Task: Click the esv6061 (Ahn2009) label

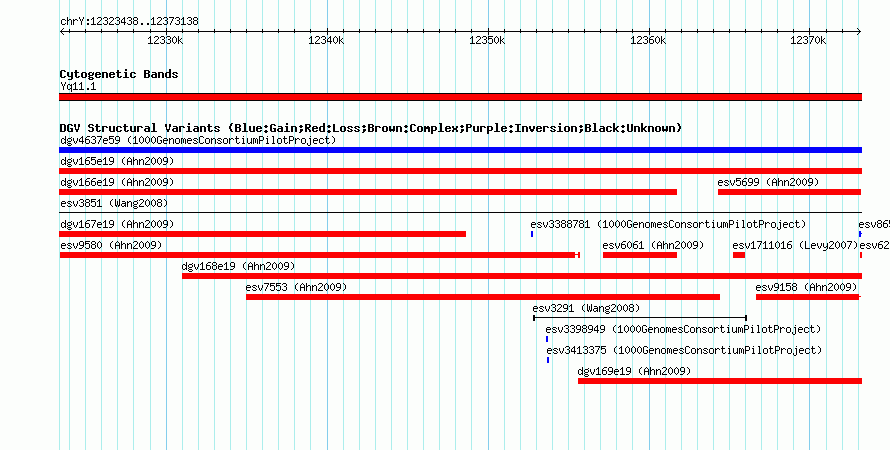Action: click(x=653, y=245)
